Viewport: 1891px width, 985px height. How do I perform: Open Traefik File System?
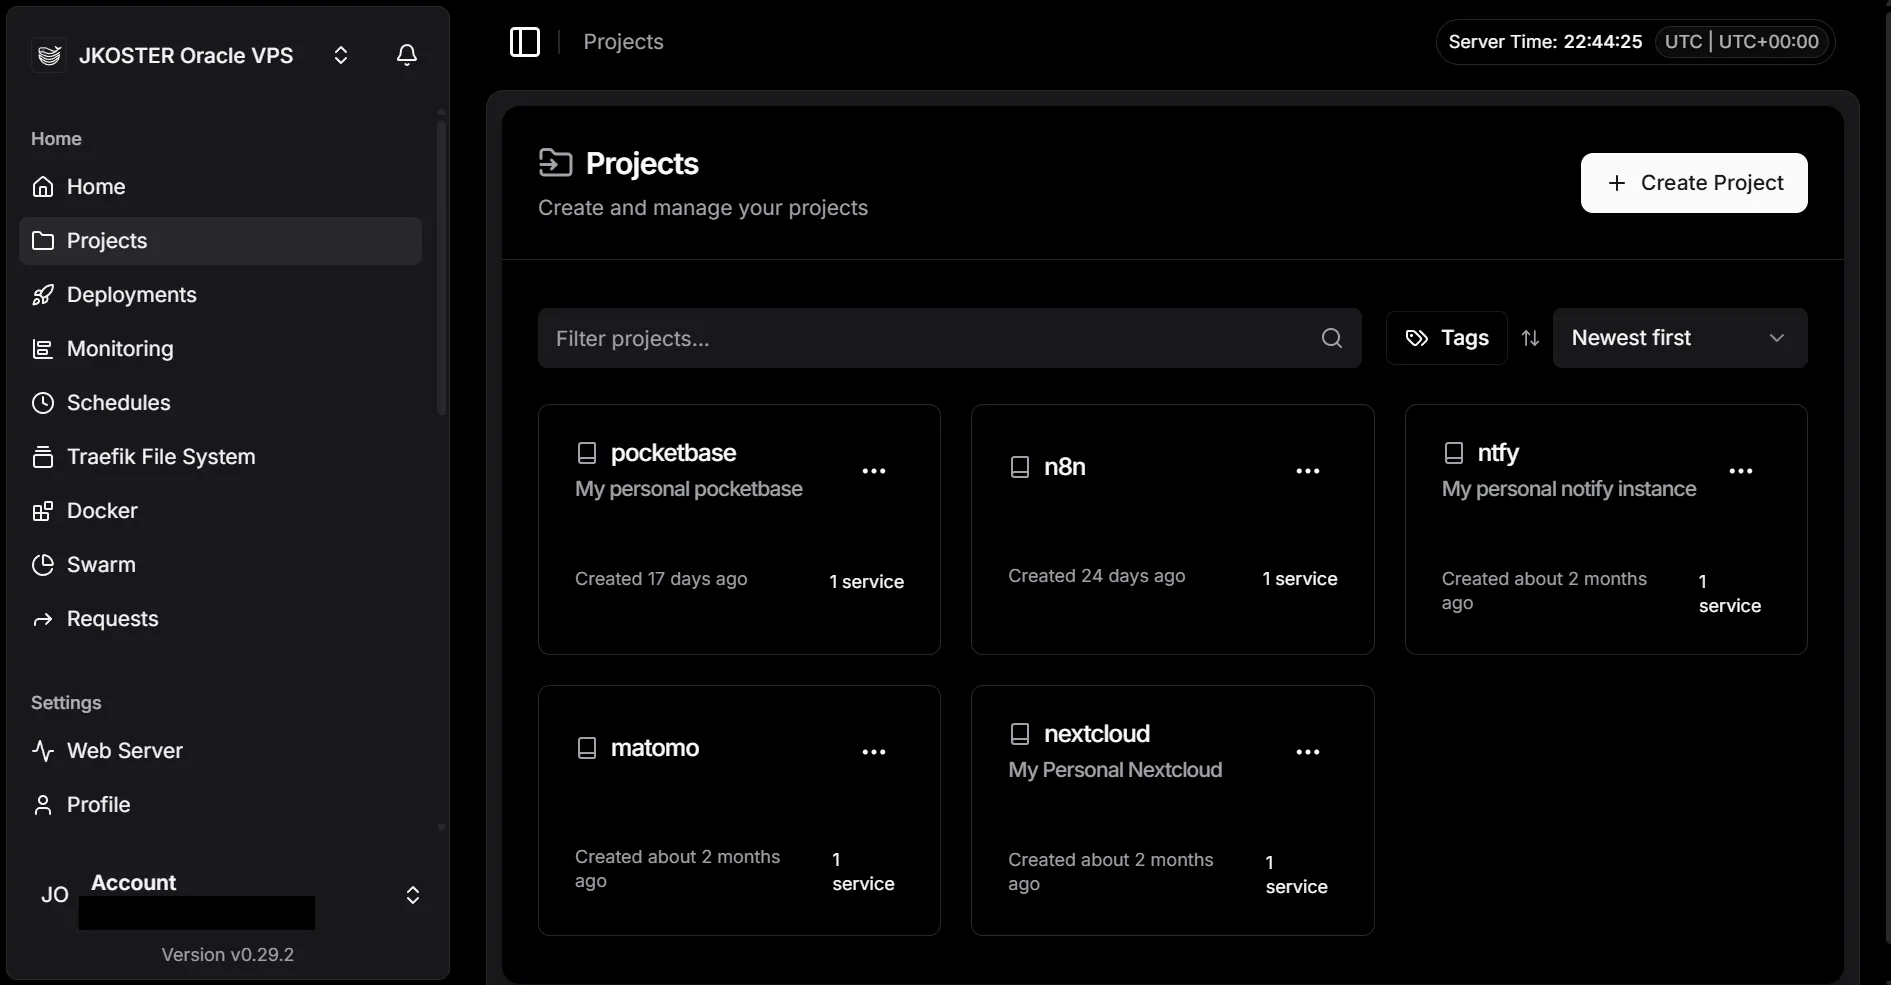click(220, 457)
